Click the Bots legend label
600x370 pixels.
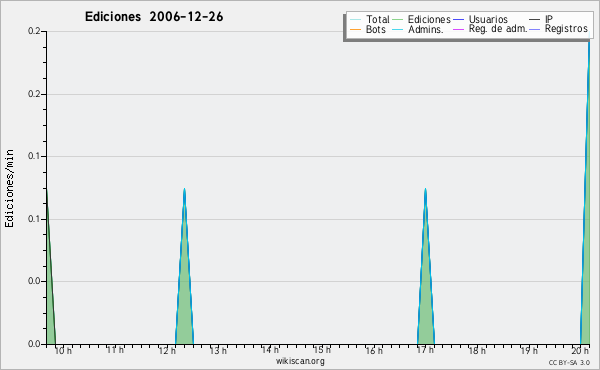[375, 29]
